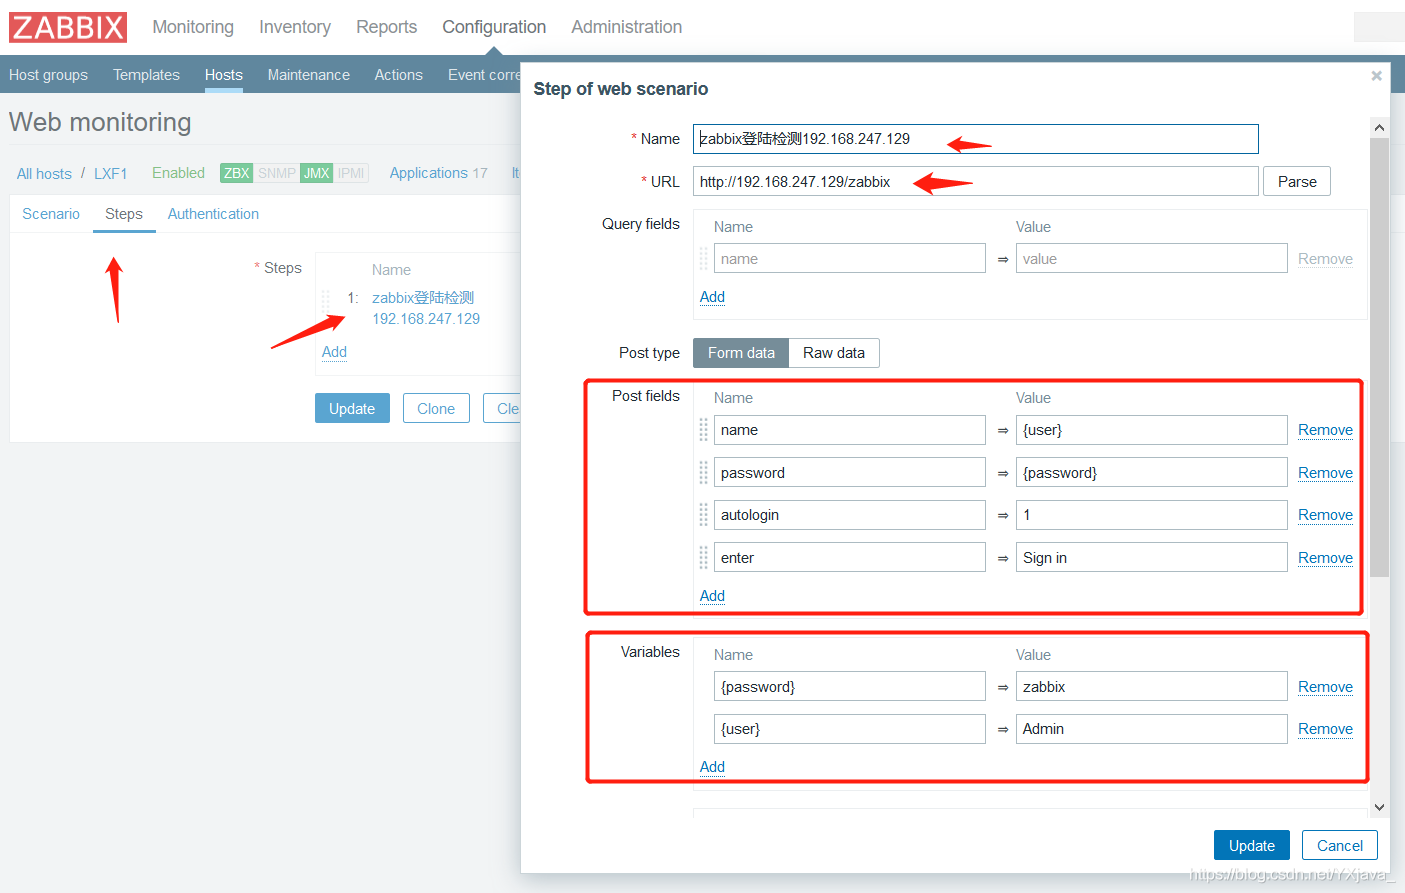Remove the 'enter' post field
1405x893 pixels.
point(1325,558)
